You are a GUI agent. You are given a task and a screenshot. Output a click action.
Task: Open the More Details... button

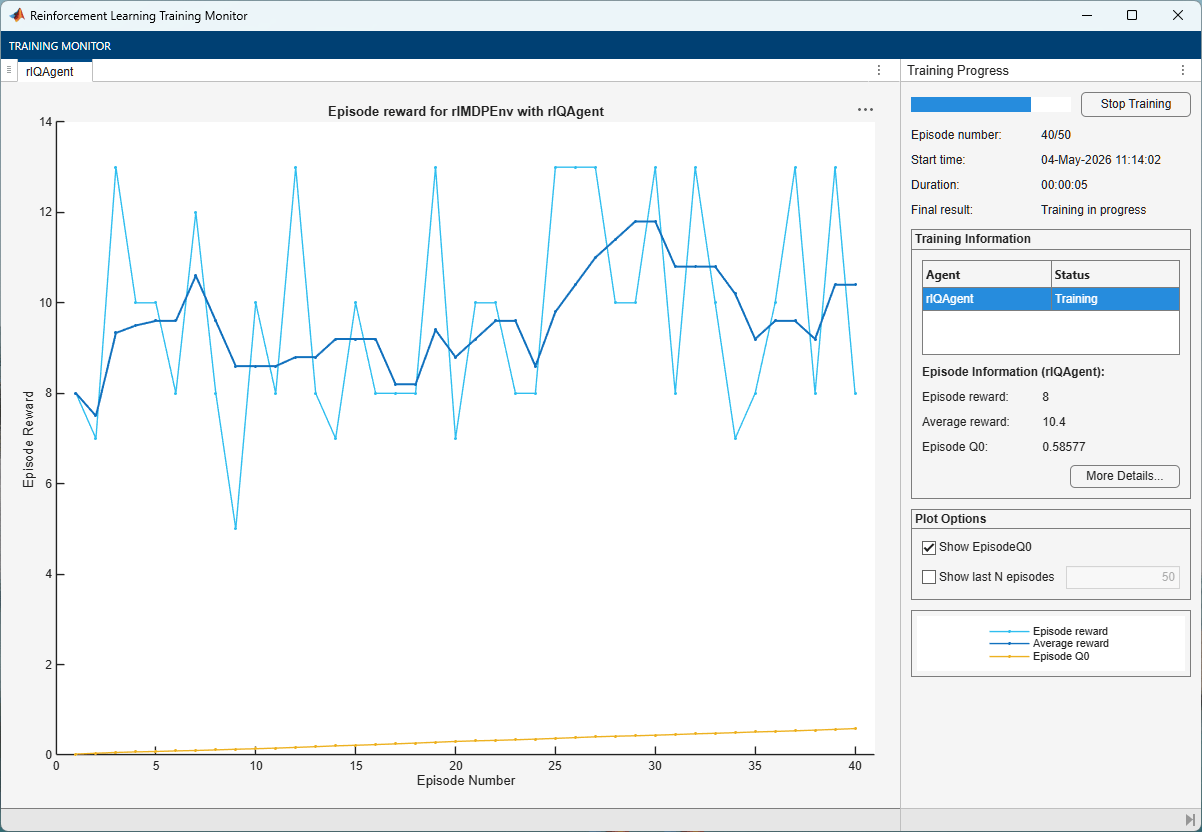click(x=1124, y=476)
